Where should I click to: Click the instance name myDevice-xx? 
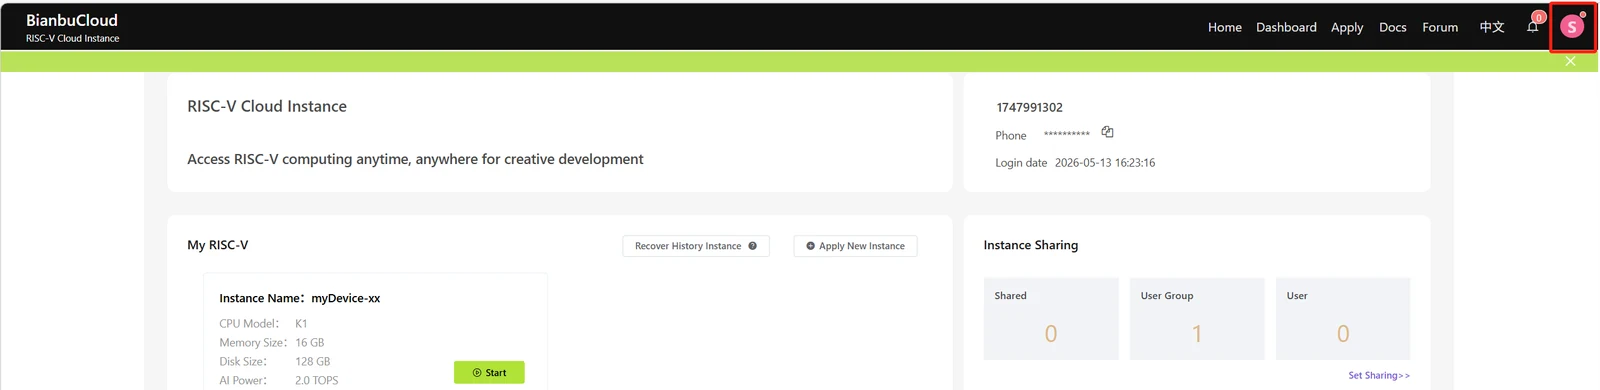click(346, 298)
